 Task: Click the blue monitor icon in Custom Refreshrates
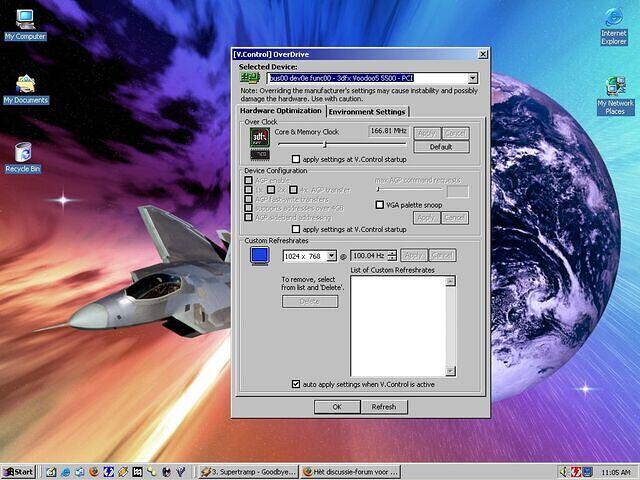coord(260,256)
